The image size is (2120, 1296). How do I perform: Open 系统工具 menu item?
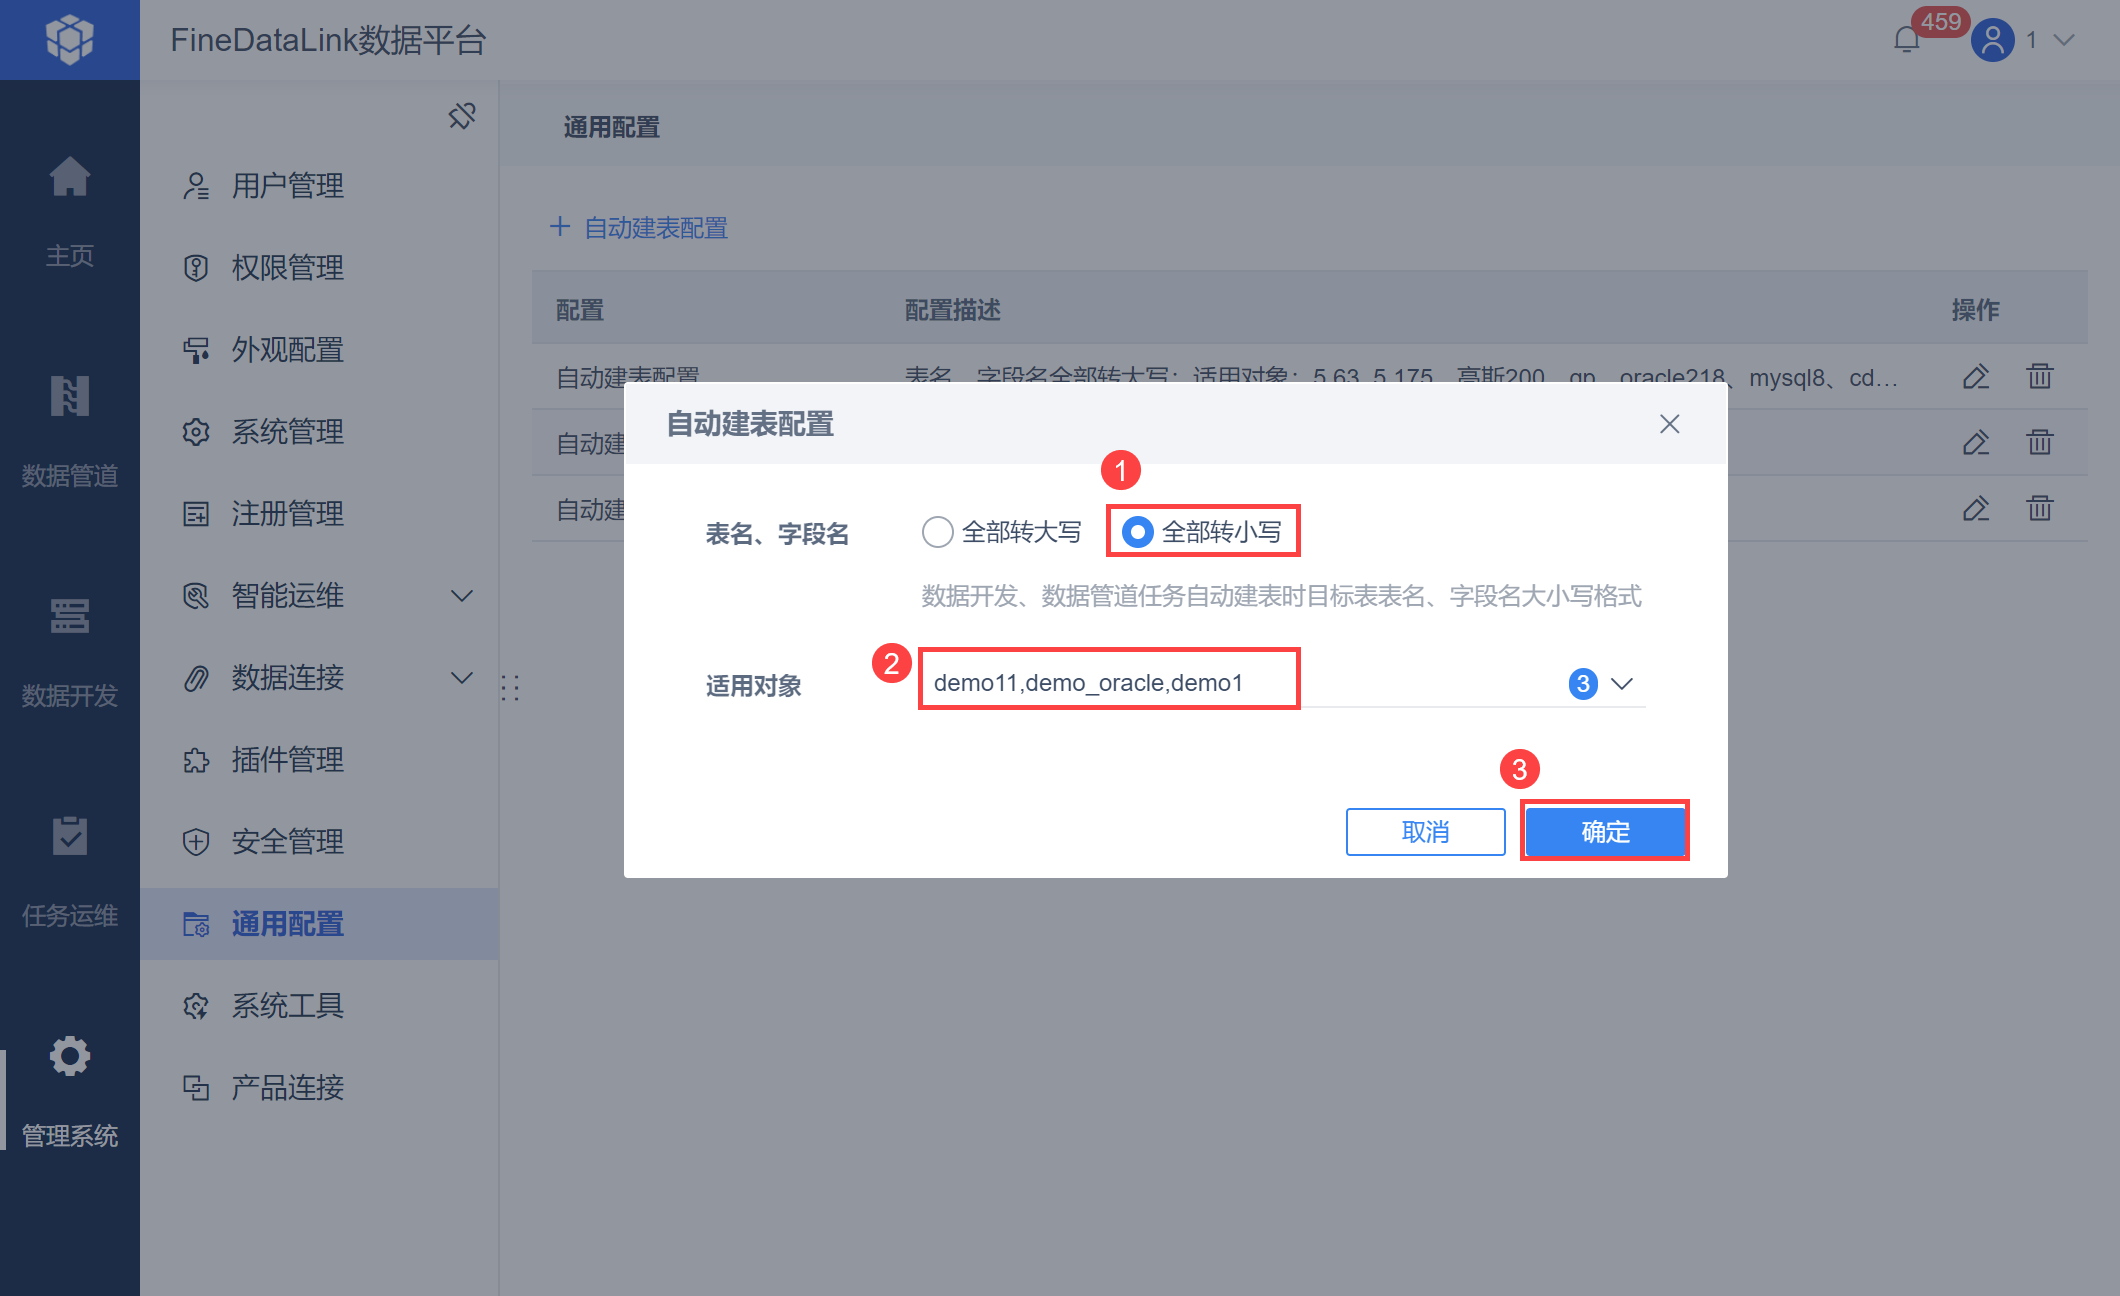(x=288, y=1006)
